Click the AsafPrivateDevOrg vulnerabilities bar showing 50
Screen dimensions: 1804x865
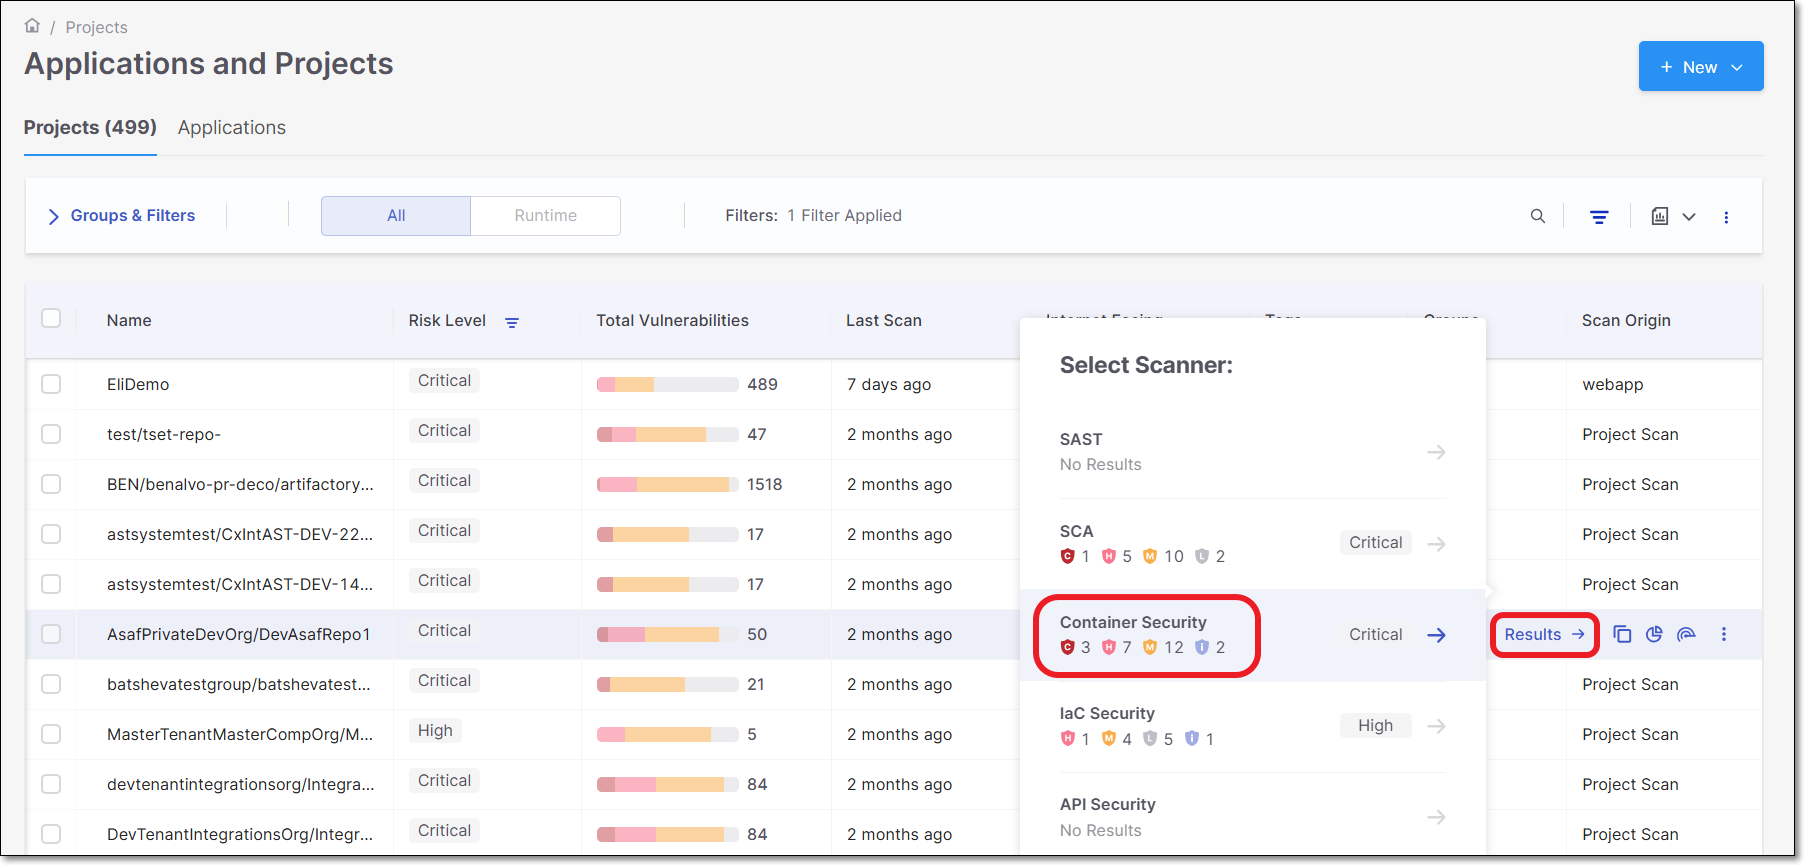(x=667, y=634)
